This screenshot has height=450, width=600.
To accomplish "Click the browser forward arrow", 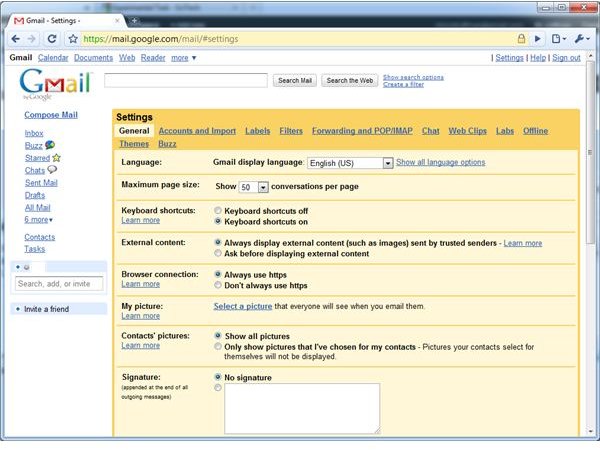I will (x=32, y=39).
